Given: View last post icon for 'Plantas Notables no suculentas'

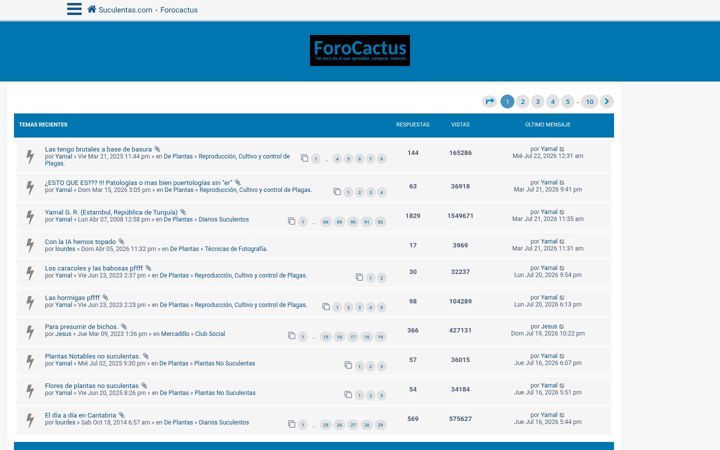Looking at the screenshot, I should 562,356.
